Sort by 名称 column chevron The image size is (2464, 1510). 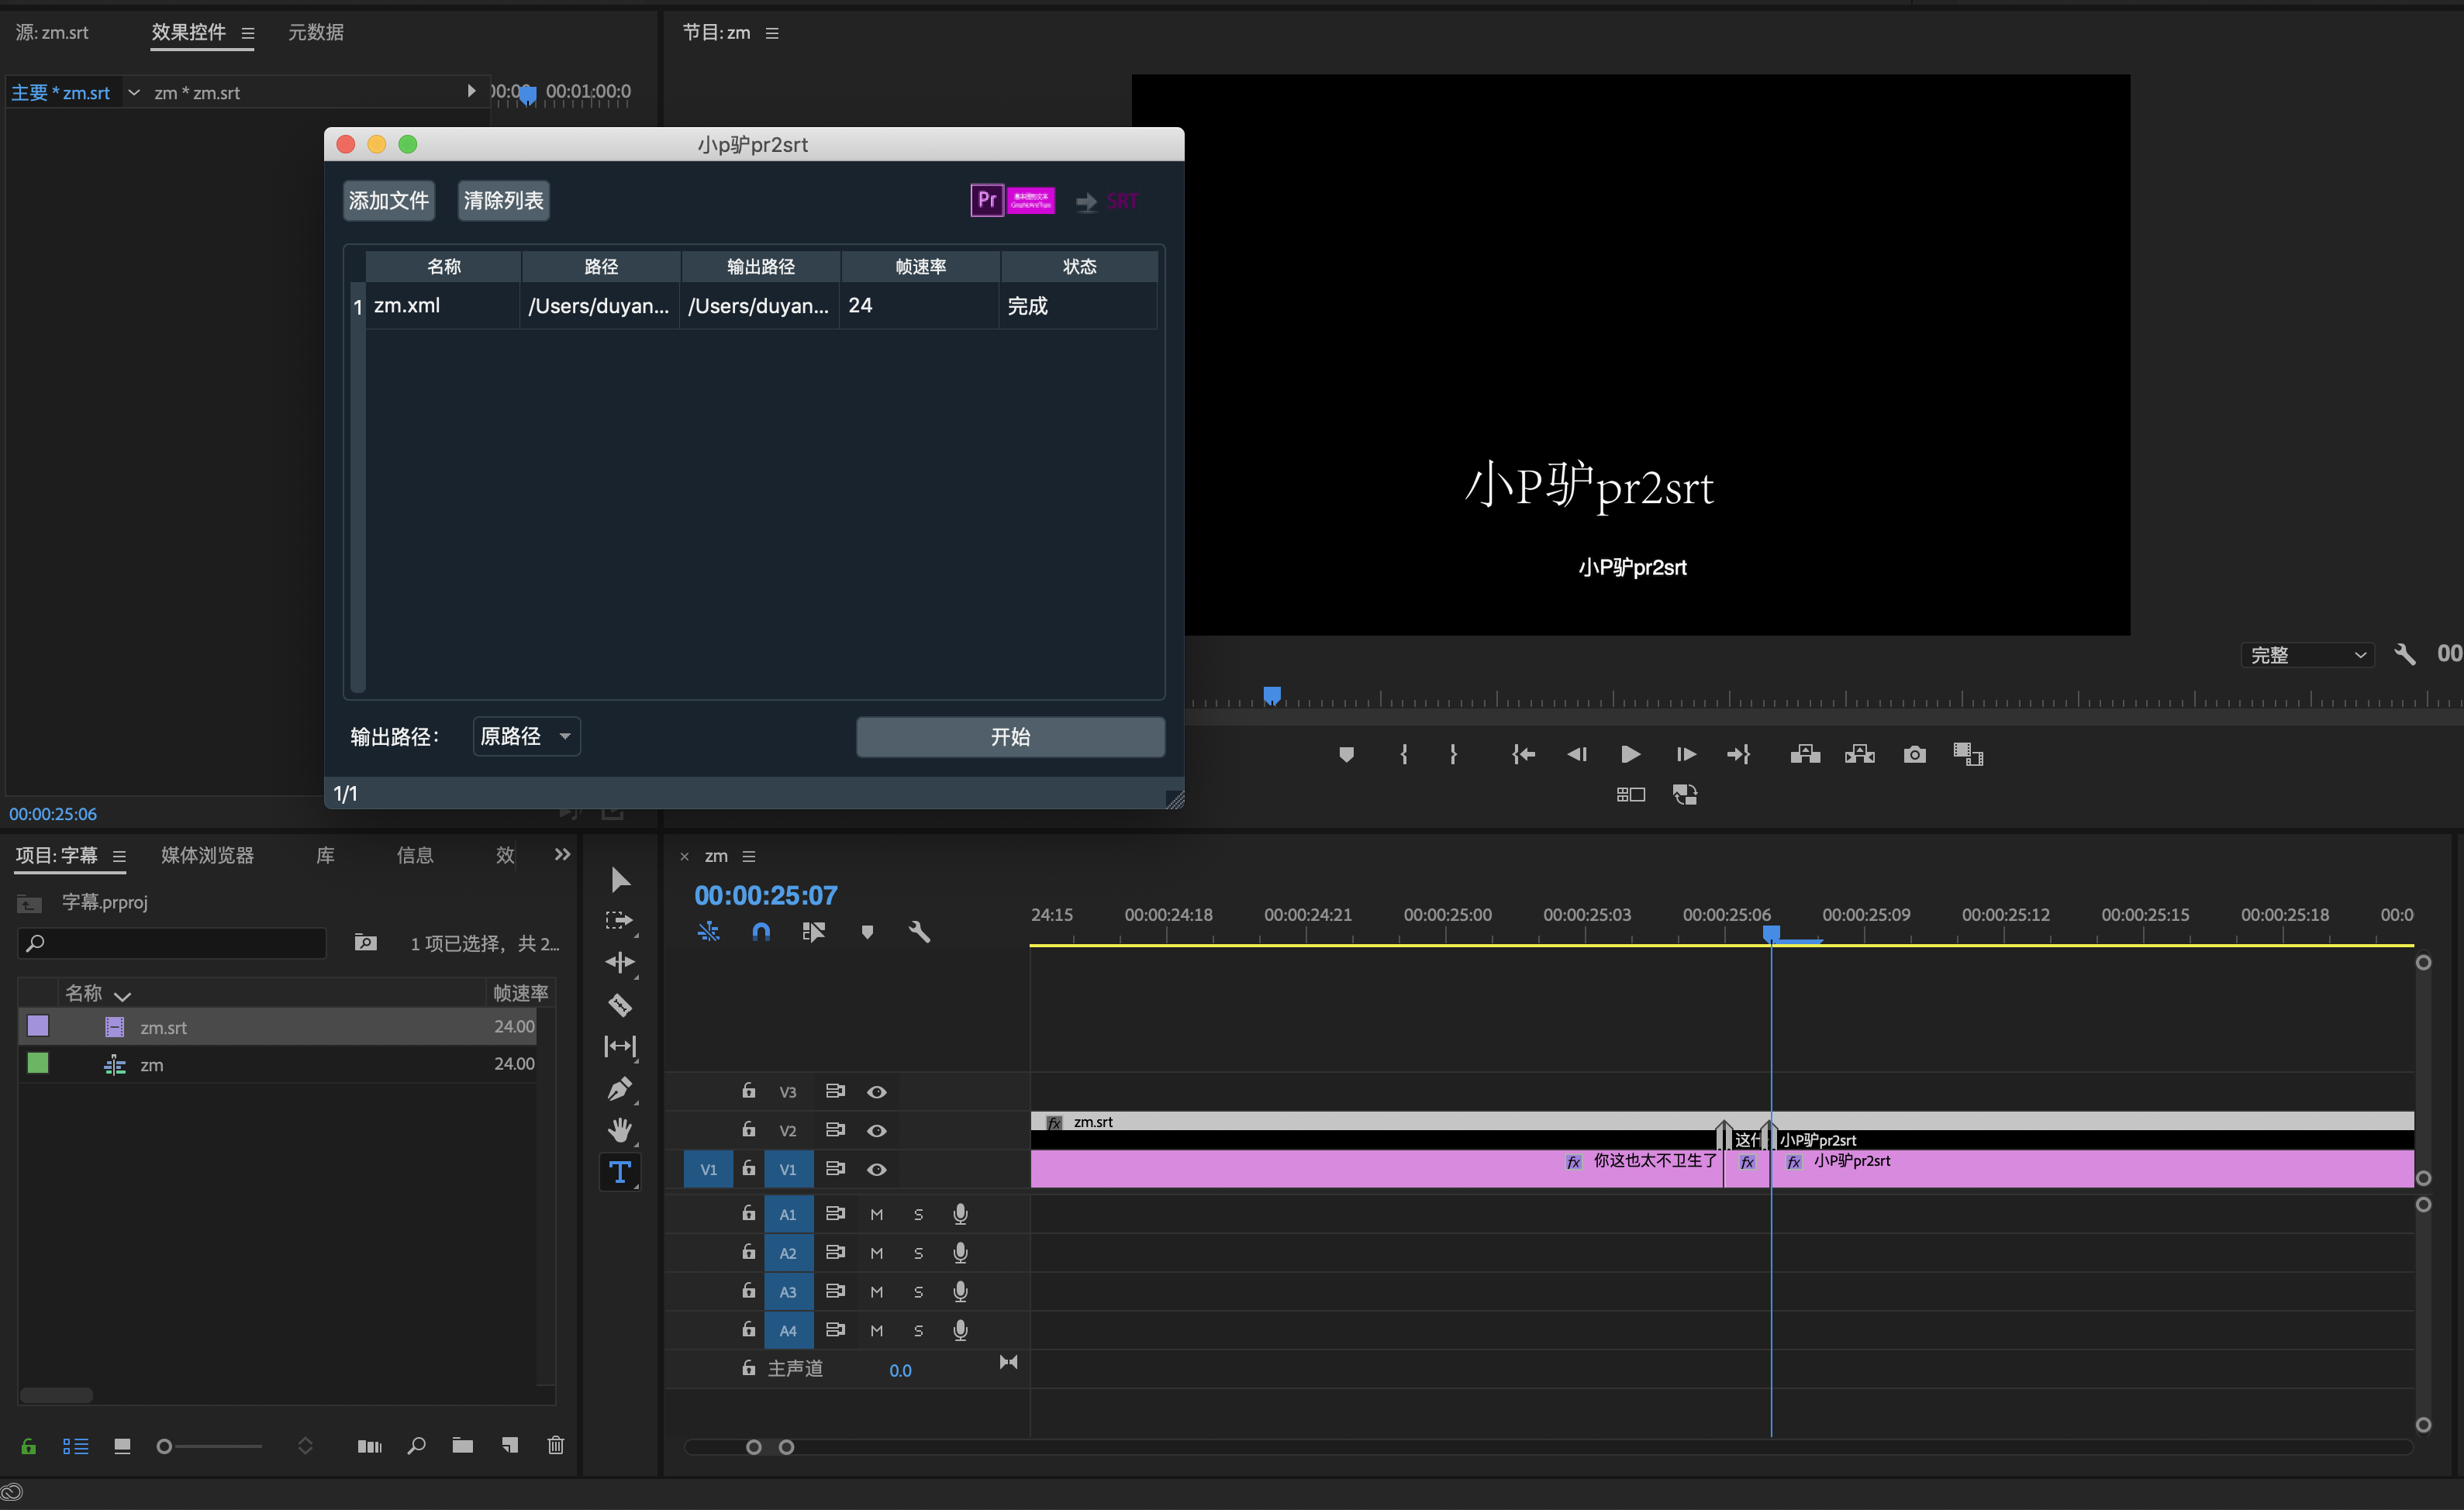pos(123,995)
